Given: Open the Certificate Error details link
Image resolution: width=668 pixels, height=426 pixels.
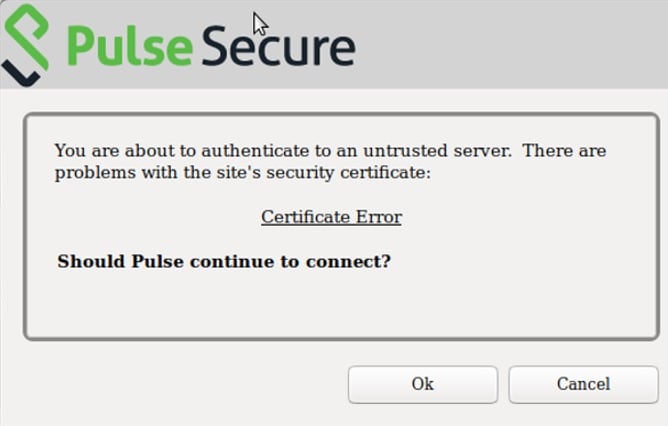Looking at the screenshot, I should (331, 217).
